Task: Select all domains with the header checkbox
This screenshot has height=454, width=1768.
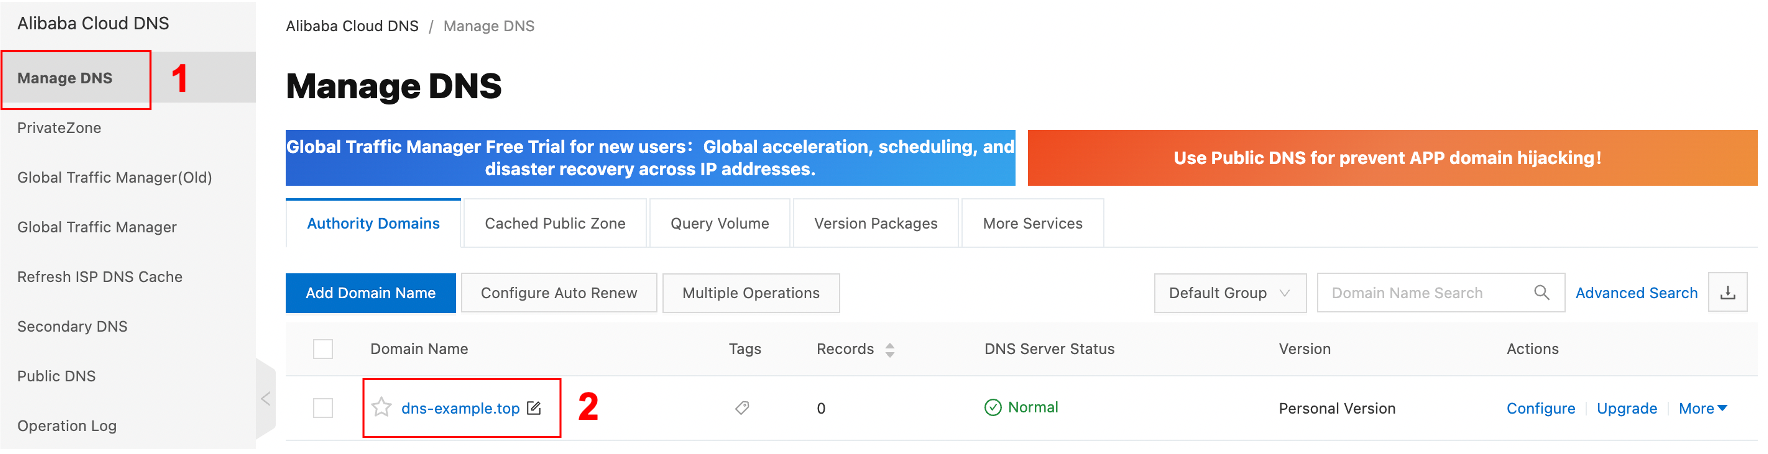Action: pos(323,349)
